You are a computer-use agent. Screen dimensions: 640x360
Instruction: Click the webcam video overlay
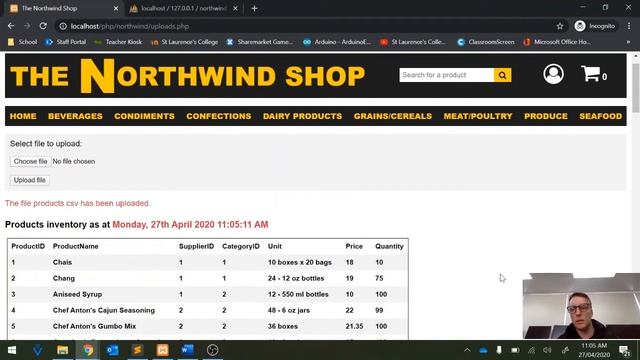tap(581, 306)
